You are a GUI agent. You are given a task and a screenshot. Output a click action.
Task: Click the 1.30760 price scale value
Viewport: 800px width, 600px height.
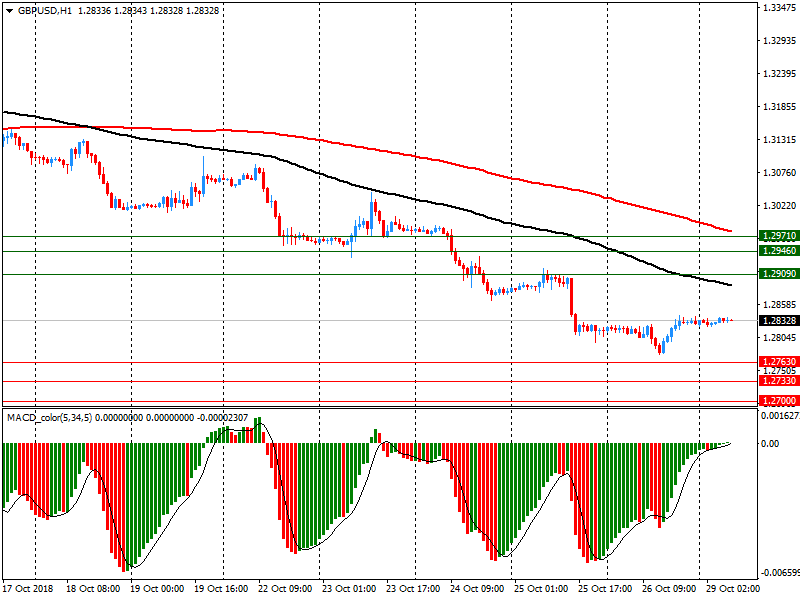(x=780, y=173)
